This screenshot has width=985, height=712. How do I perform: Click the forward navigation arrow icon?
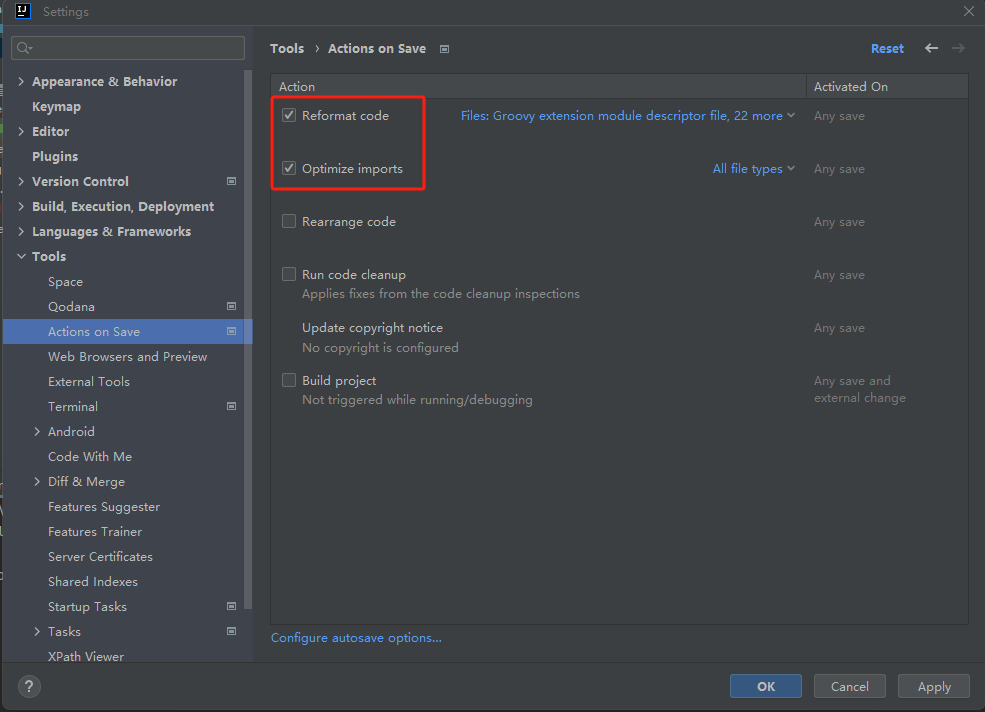pos(958,48)
